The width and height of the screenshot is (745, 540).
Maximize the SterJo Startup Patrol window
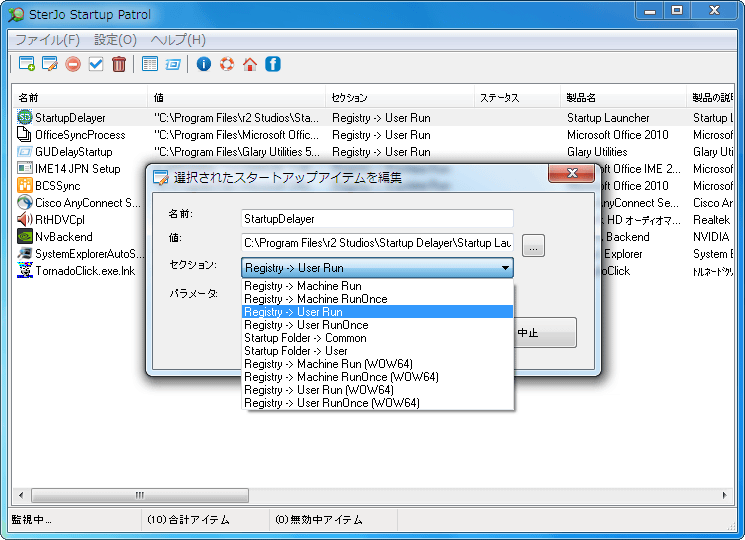tap(677, 10)
